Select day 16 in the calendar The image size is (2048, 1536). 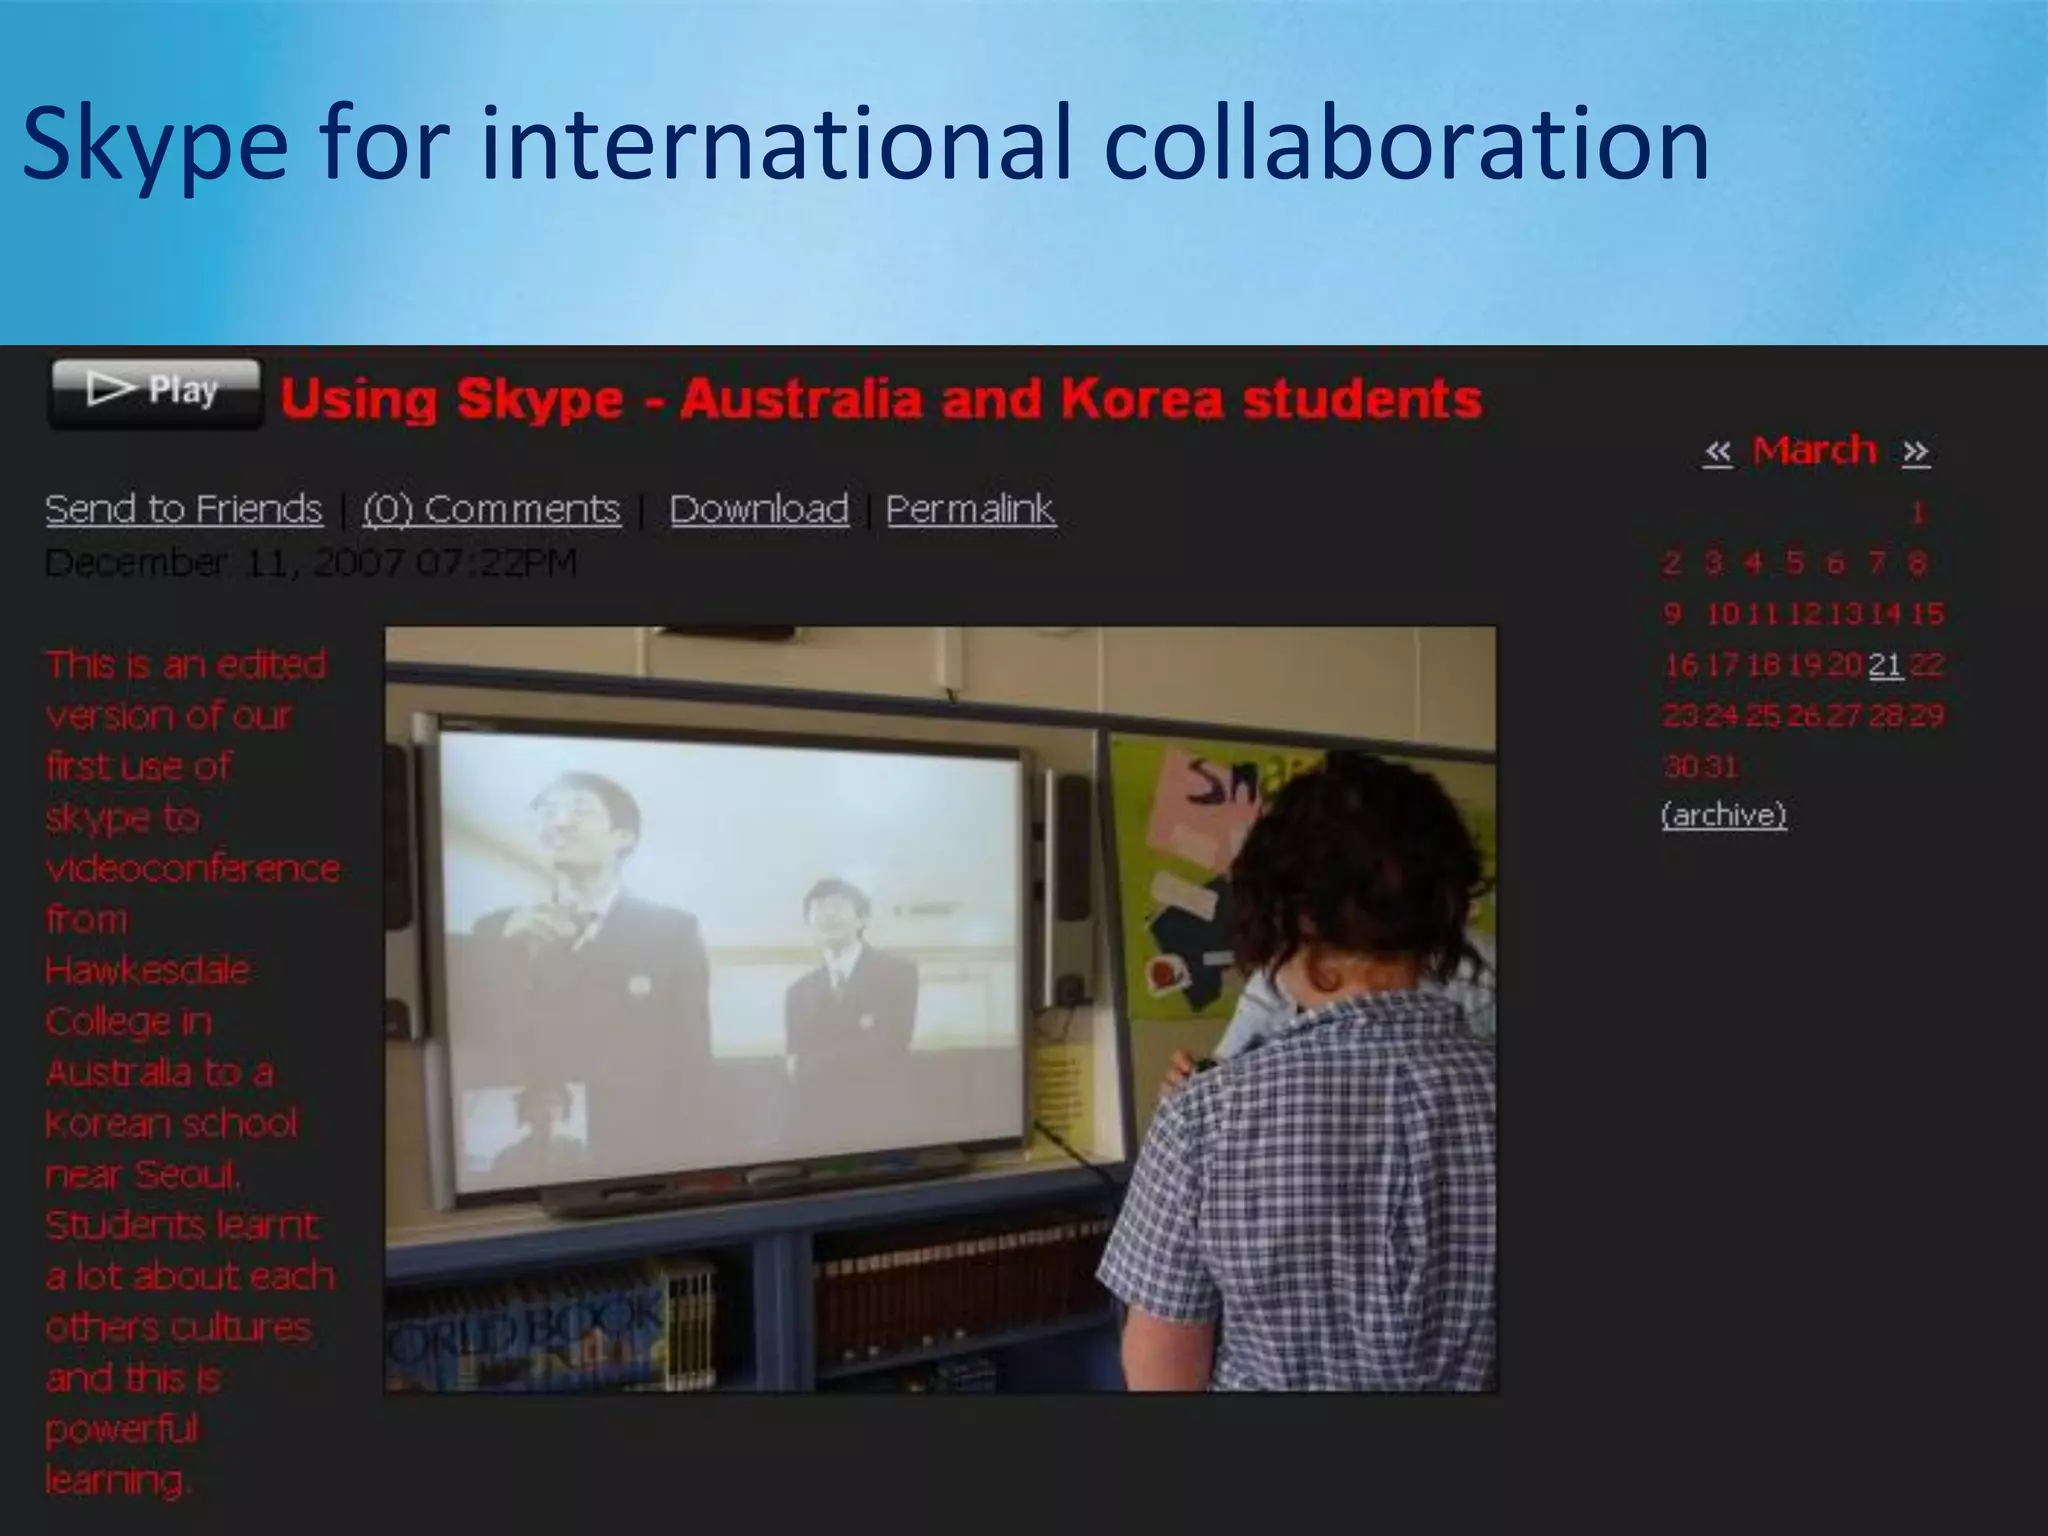point(1681,664)
